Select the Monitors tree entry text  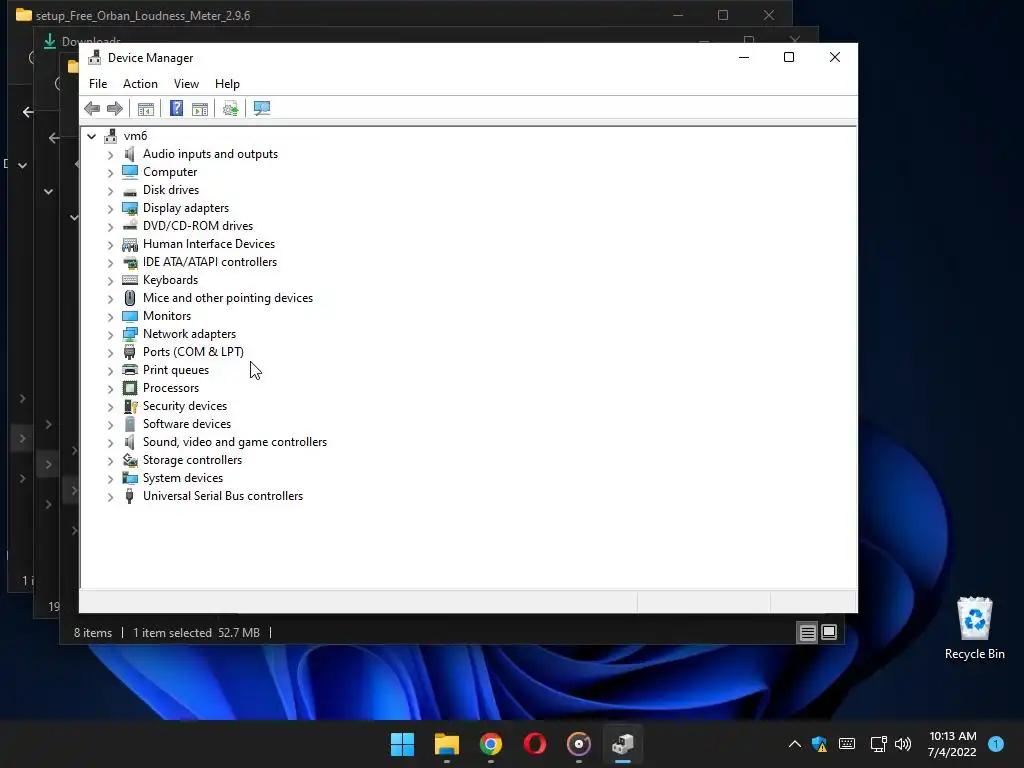(x=167, y=316)
